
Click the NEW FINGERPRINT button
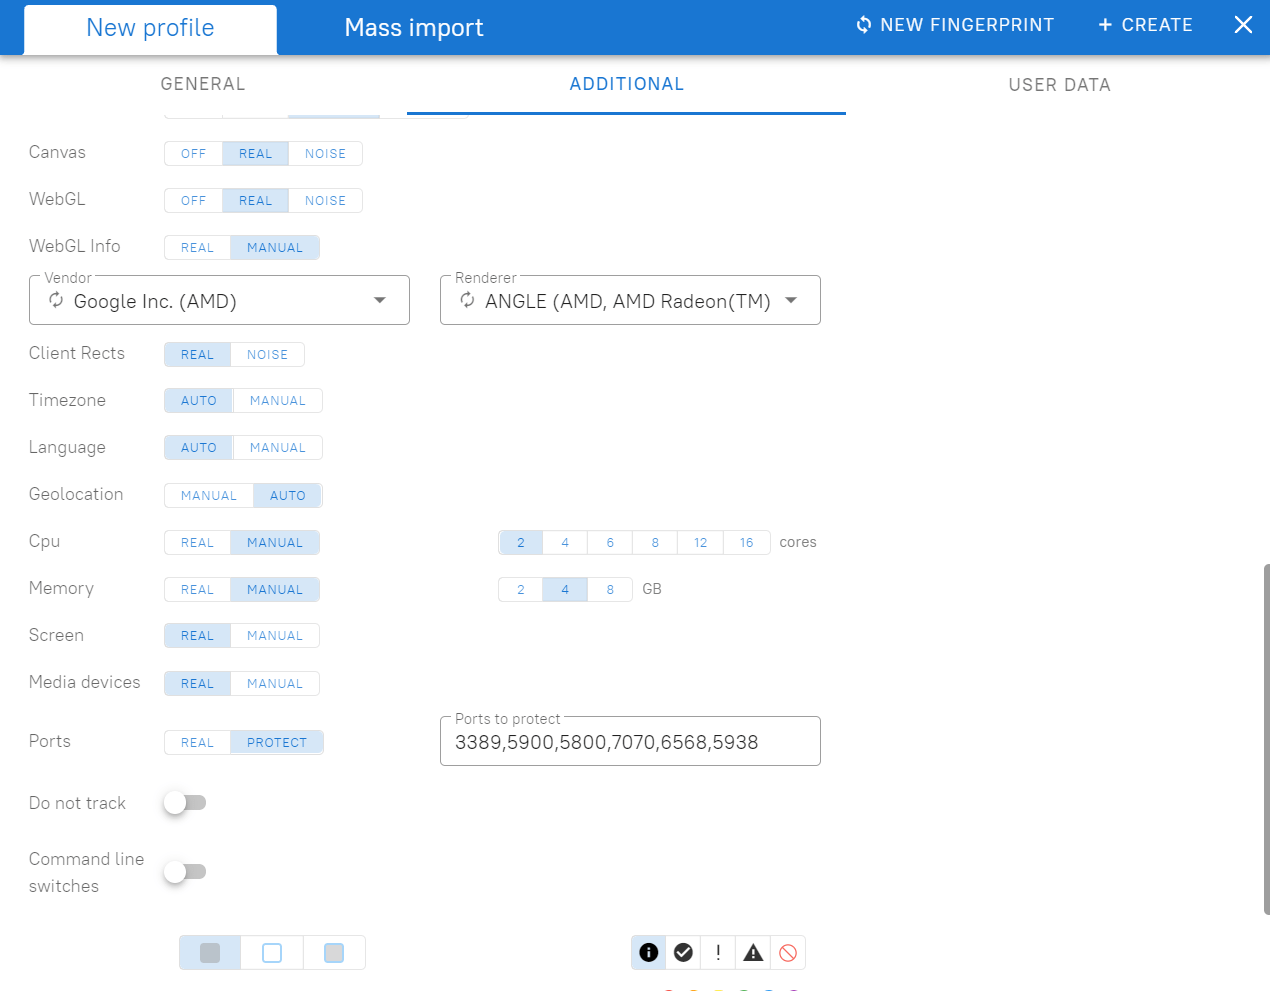coord(954,25)
